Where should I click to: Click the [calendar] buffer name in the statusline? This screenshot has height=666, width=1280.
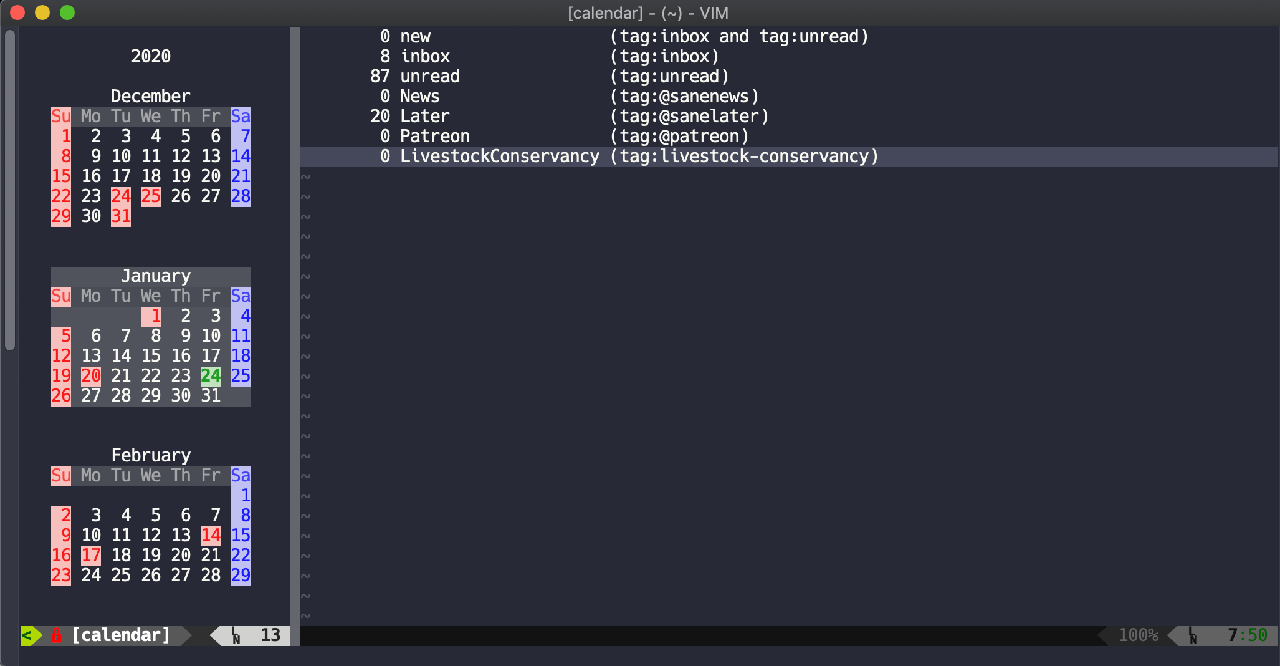(121, 635)
